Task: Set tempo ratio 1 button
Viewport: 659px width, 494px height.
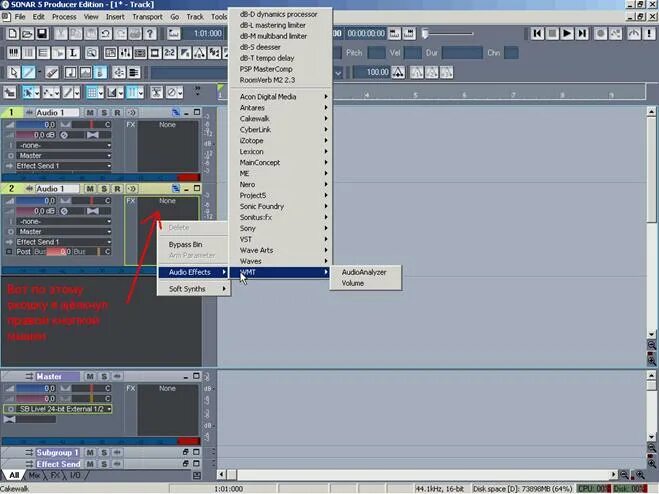Action: tap(416, 72)
